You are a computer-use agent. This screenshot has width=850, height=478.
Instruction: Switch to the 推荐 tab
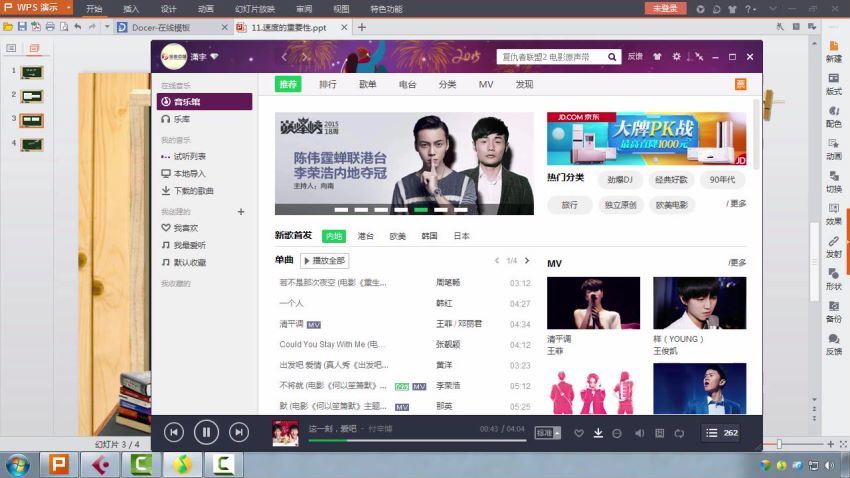click(x=288, y=84)
